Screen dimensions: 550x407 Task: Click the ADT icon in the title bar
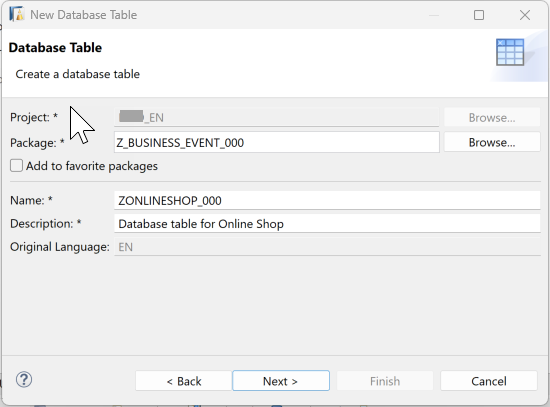pyautogui.click(x=16, y=14)
